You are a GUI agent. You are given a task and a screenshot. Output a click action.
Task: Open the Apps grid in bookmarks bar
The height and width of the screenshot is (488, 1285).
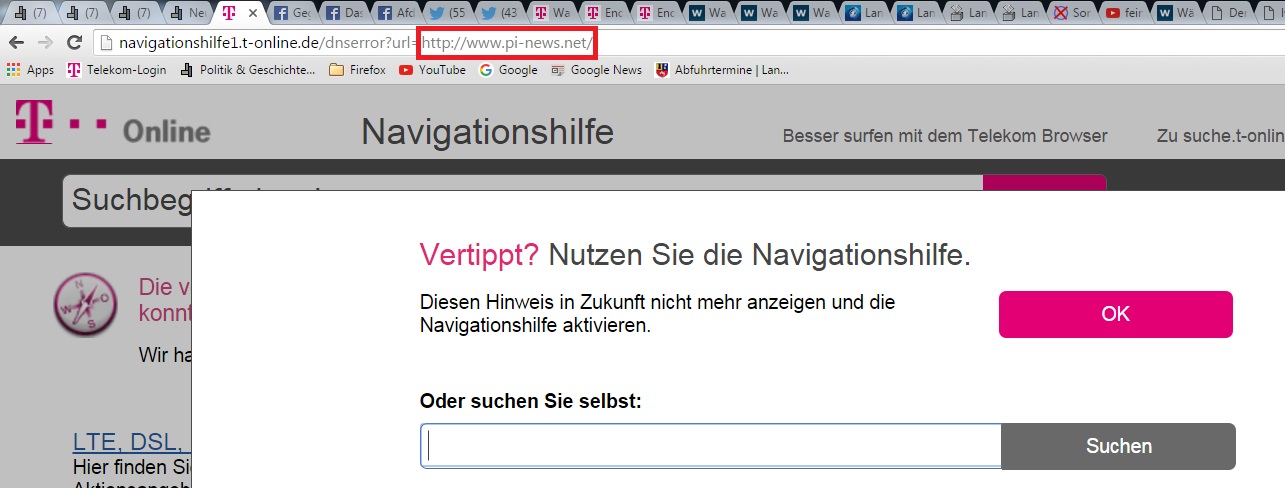[x=30, y=70]
